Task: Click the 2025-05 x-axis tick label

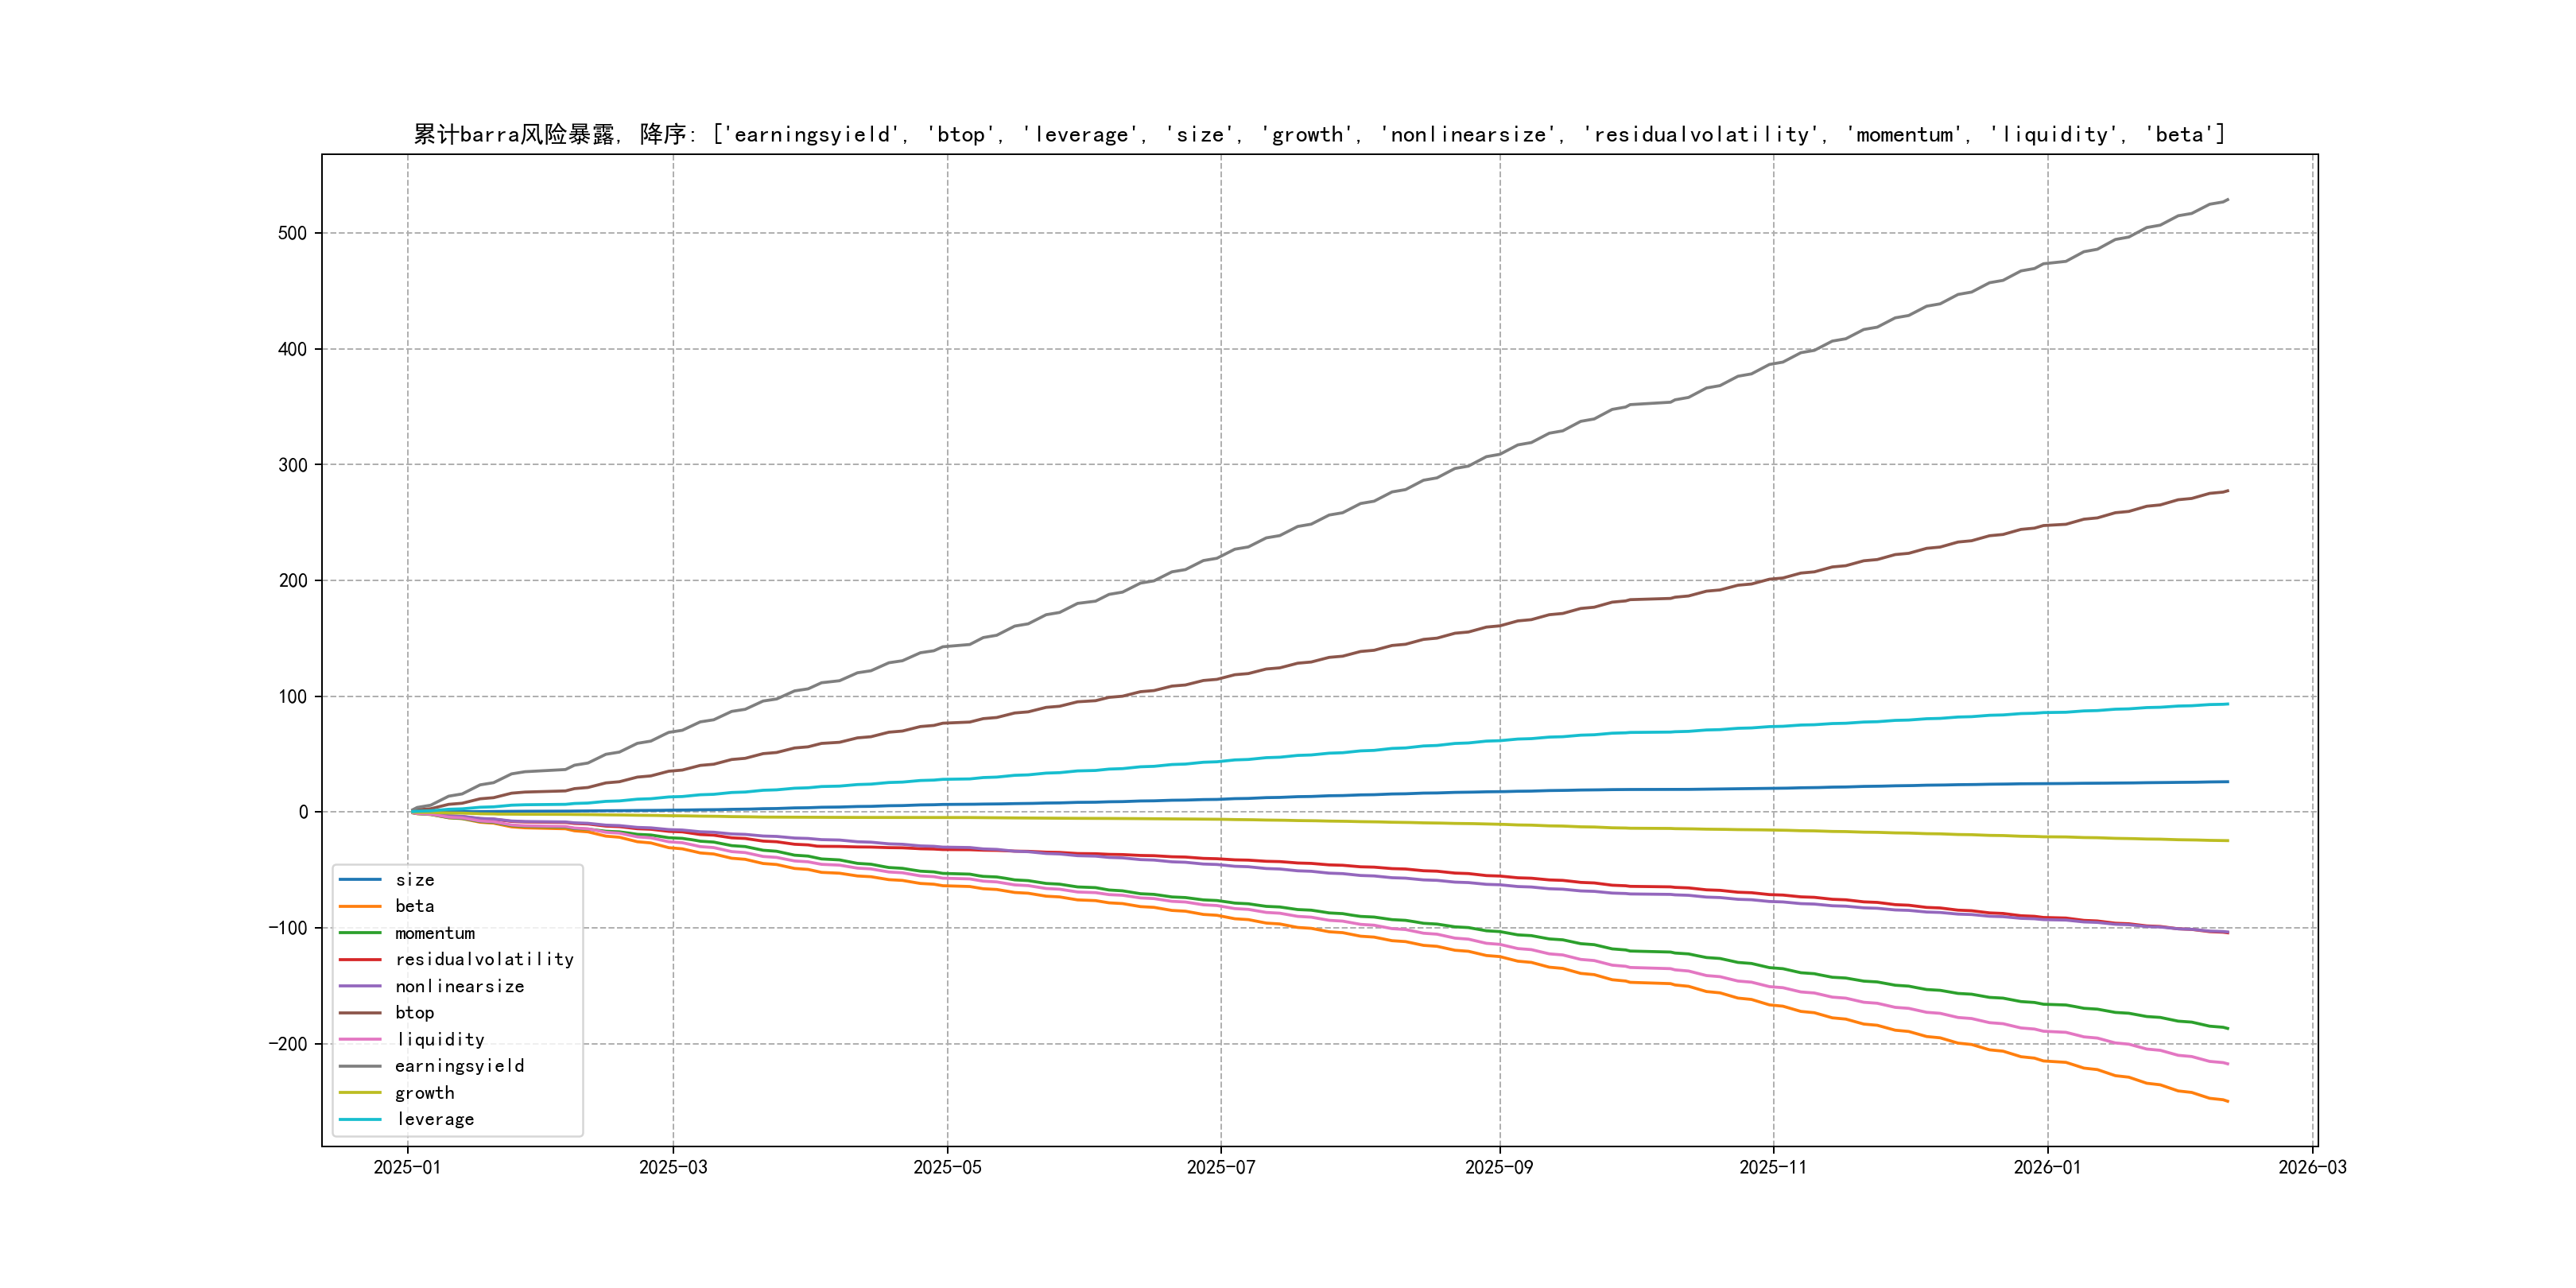Action: coord(947,1167)
